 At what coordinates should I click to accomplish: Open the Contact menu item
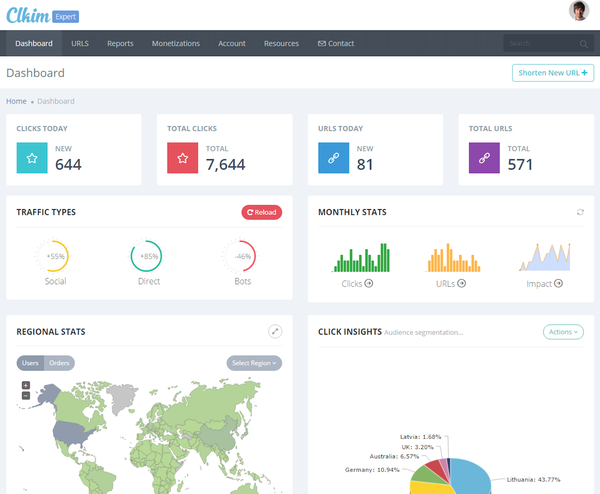click(336, 44)
